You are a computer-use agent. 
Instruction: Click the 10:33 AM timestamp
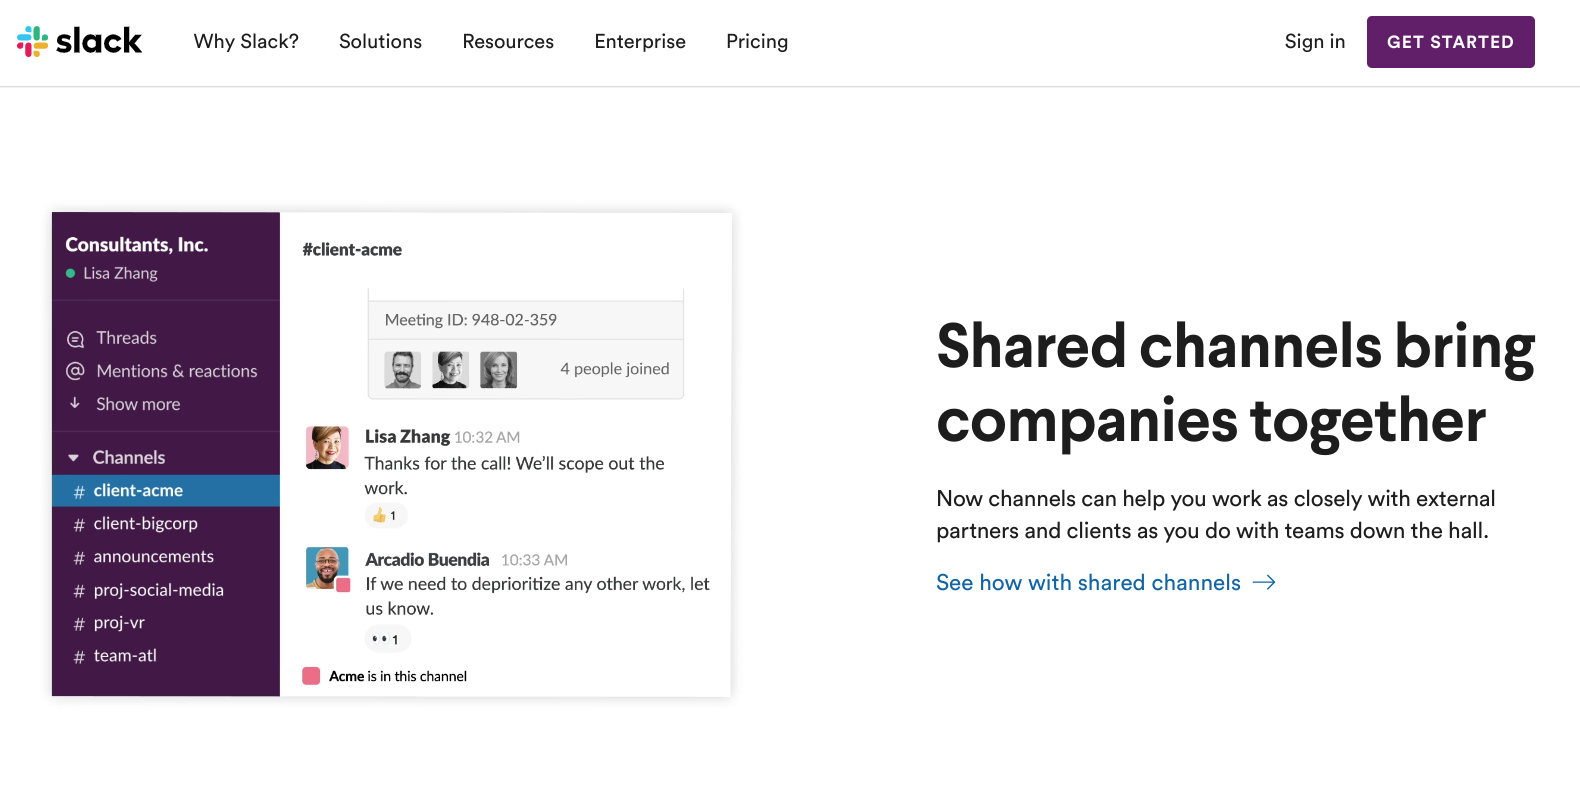pos(534,560)
